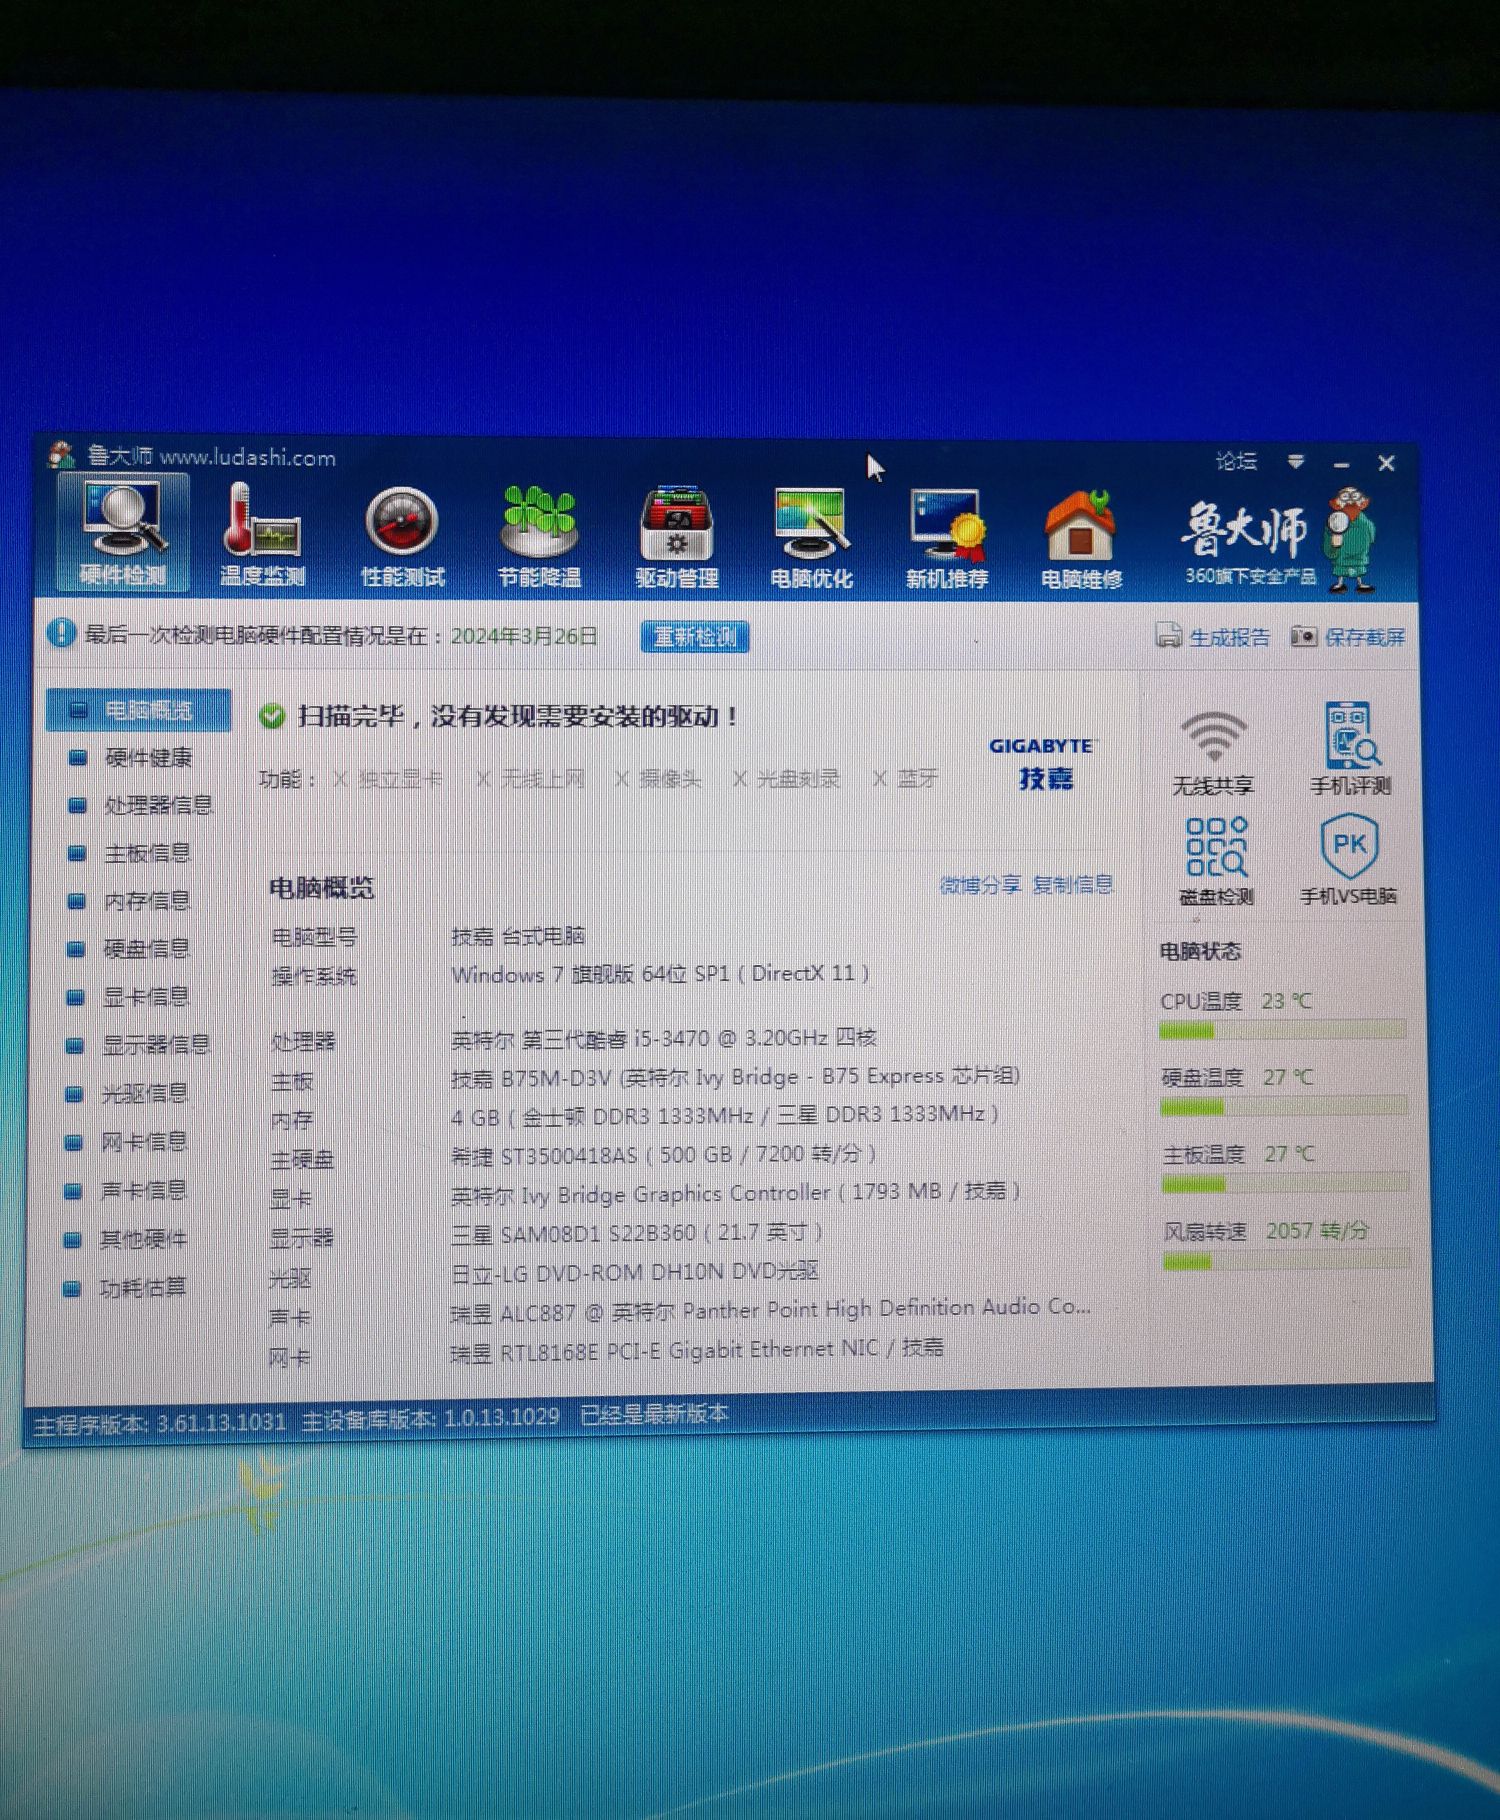Click the 摄像头 feature indicator
Image resolution: width=1500 pixels, height=1820 pixels.
658,779
